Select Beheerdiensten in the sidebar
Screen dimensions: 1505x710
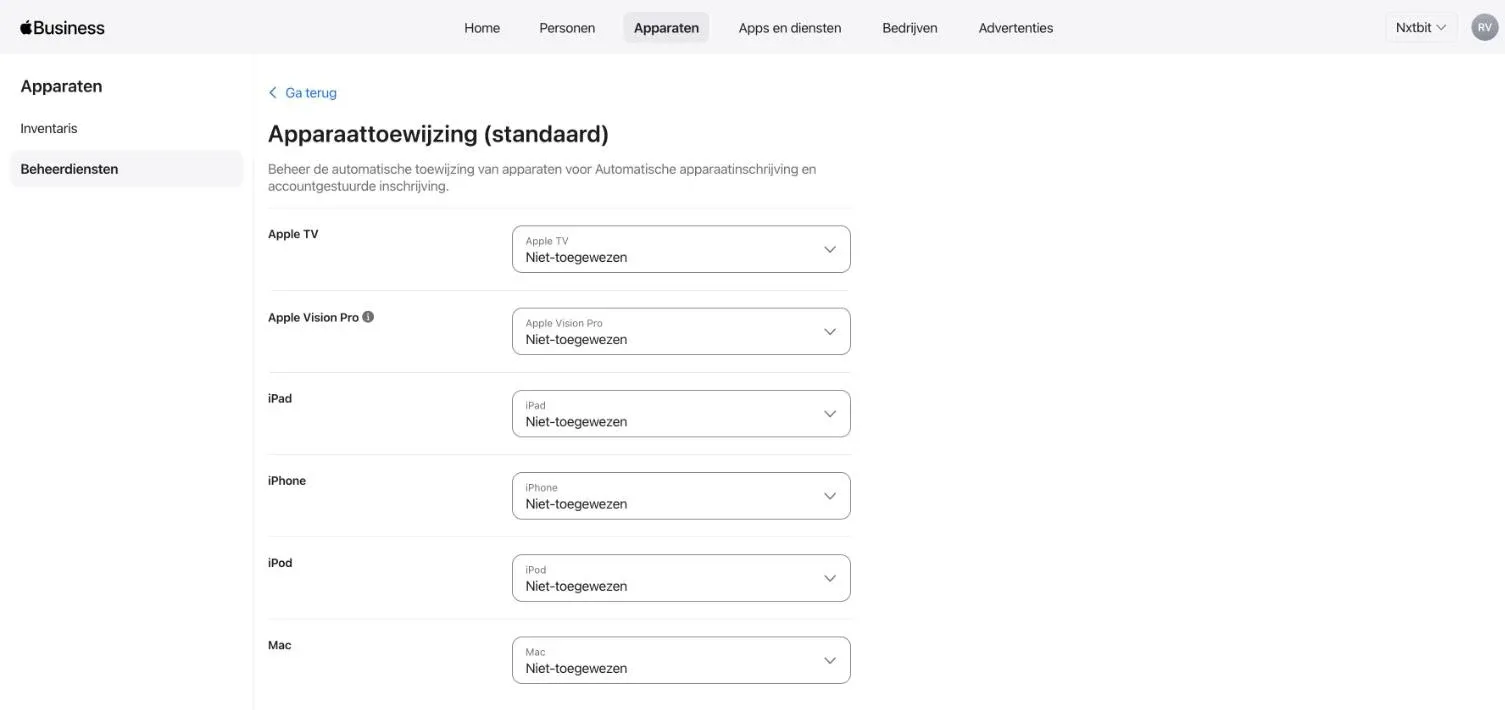[126, 169]
